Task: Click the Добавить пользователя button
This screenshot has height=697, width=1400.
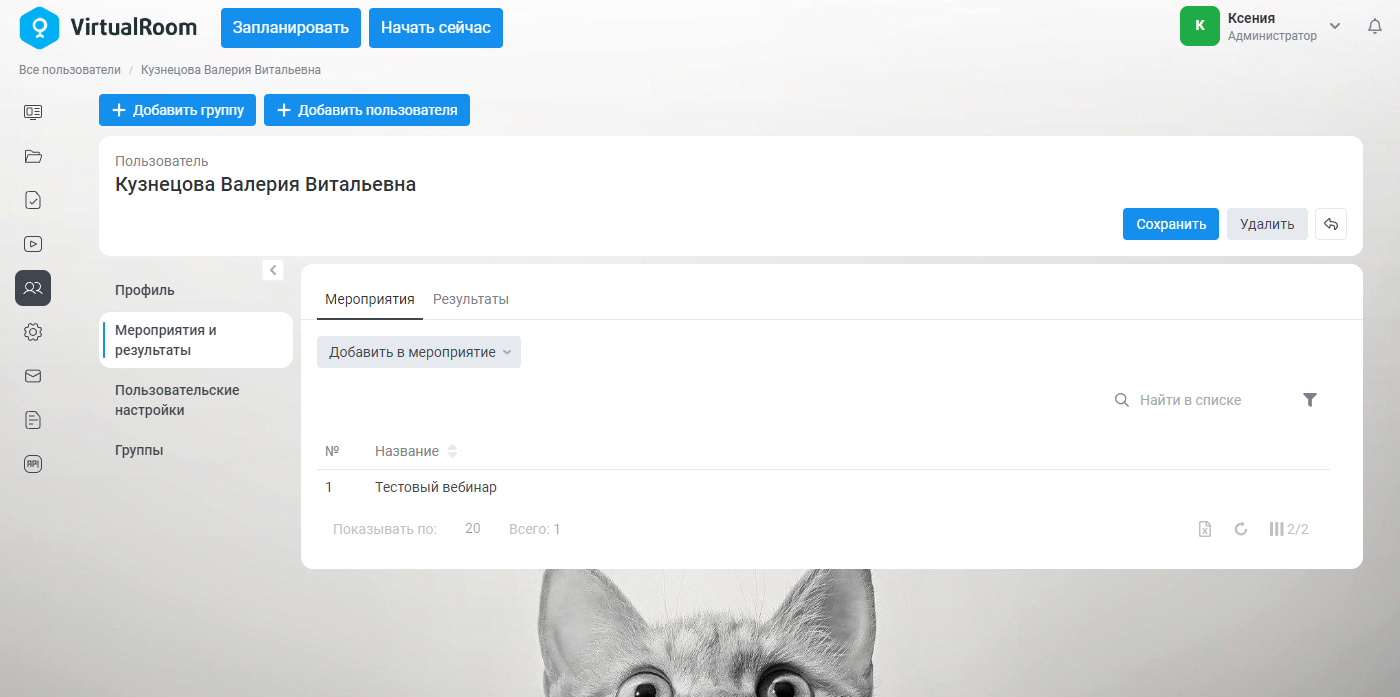Action: [367, 110]
